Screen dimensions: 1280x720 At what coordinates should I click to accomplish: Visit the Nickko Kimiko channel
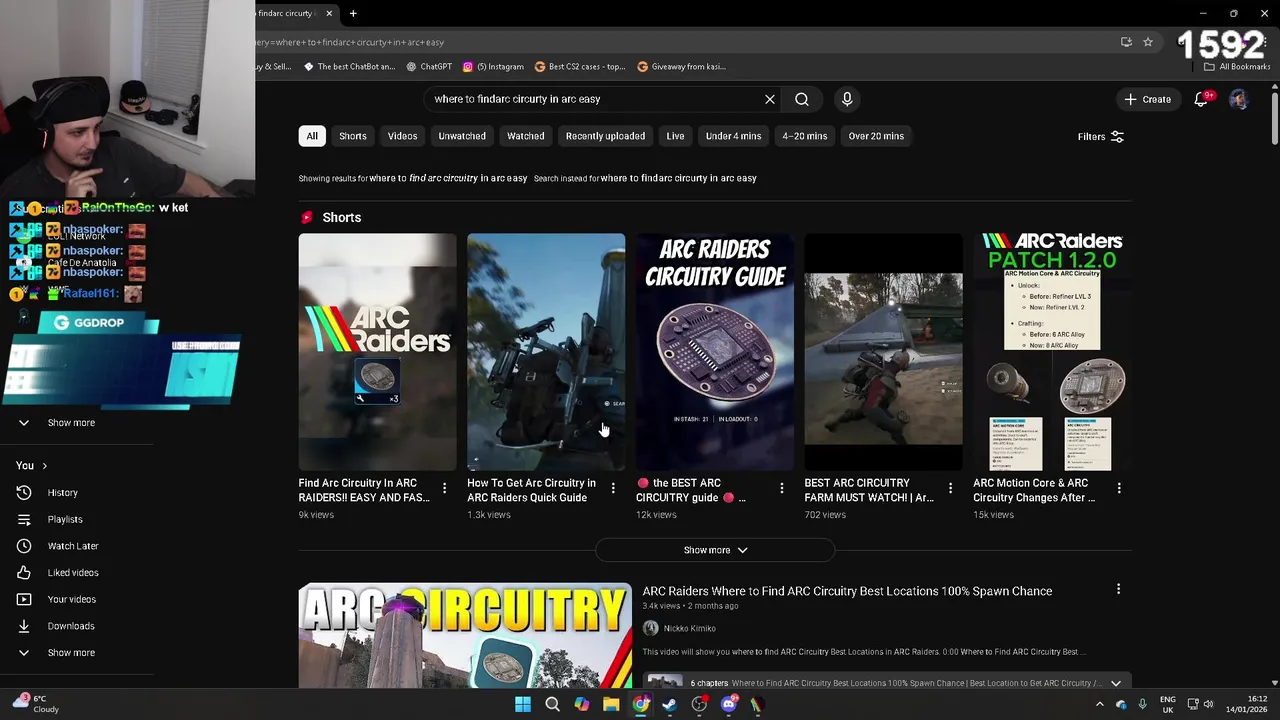[690, 628]
